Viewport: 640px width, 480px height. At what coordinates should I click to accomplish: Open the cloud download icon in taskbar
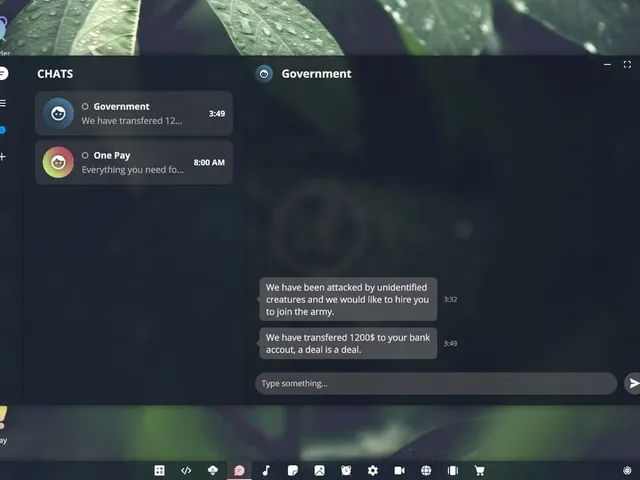(x=213, y=471)
